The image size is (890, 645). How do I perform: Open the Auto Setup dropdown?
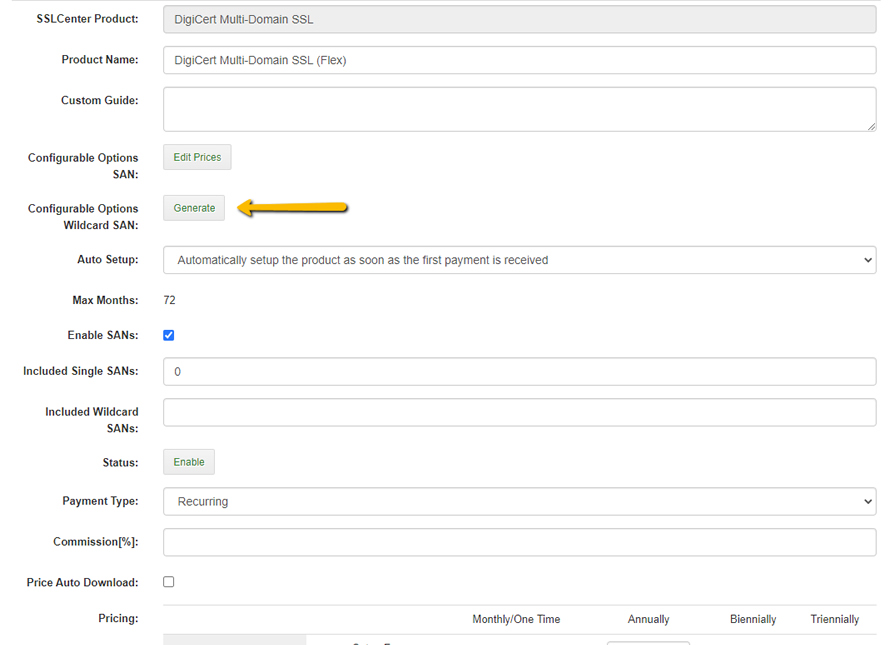519,260
